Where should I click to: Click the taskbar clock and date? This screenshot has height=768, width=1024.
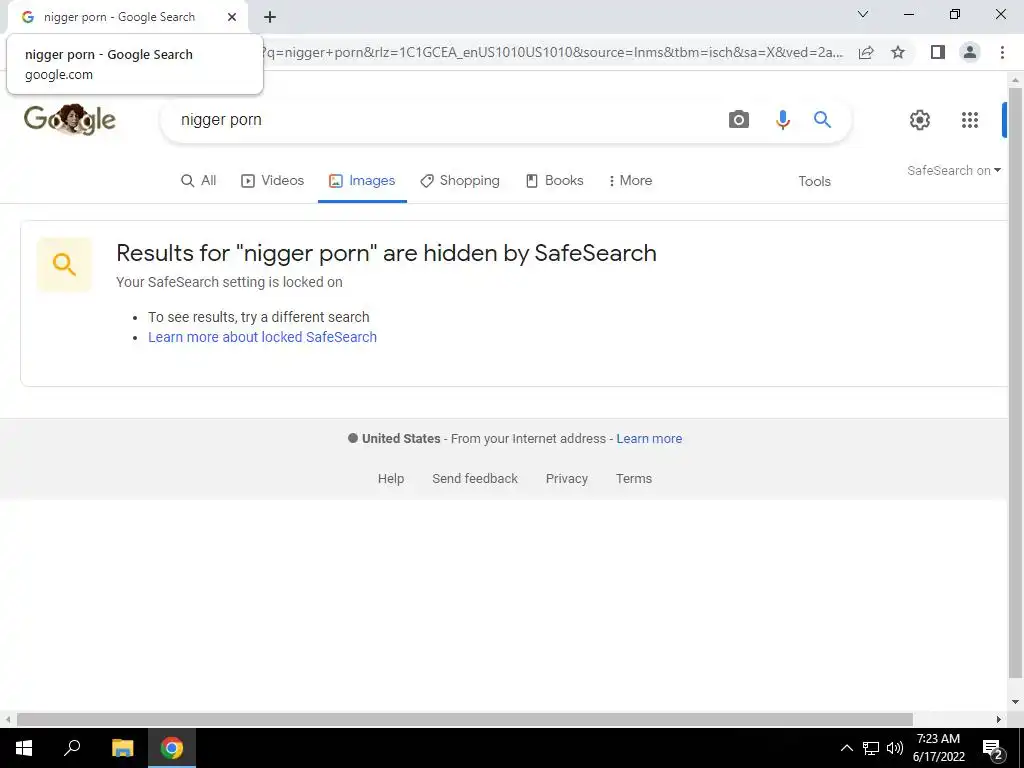938,748
